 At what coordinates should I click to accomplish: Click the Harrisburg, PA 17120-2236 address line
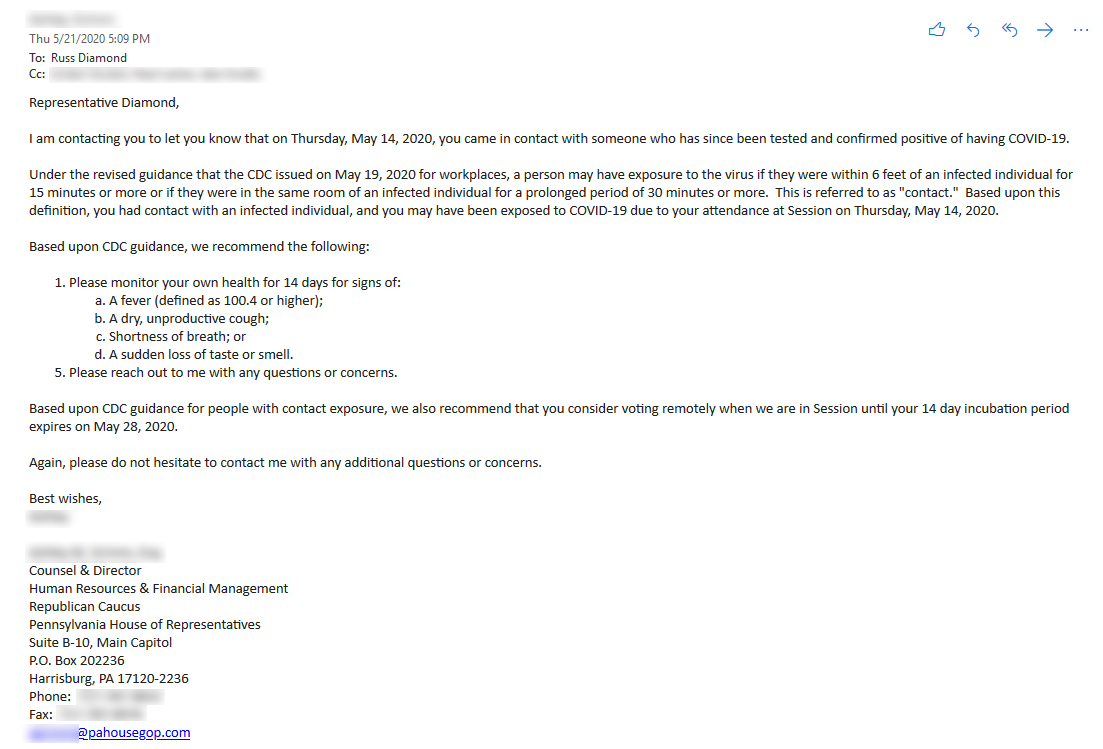pos(109,678)
